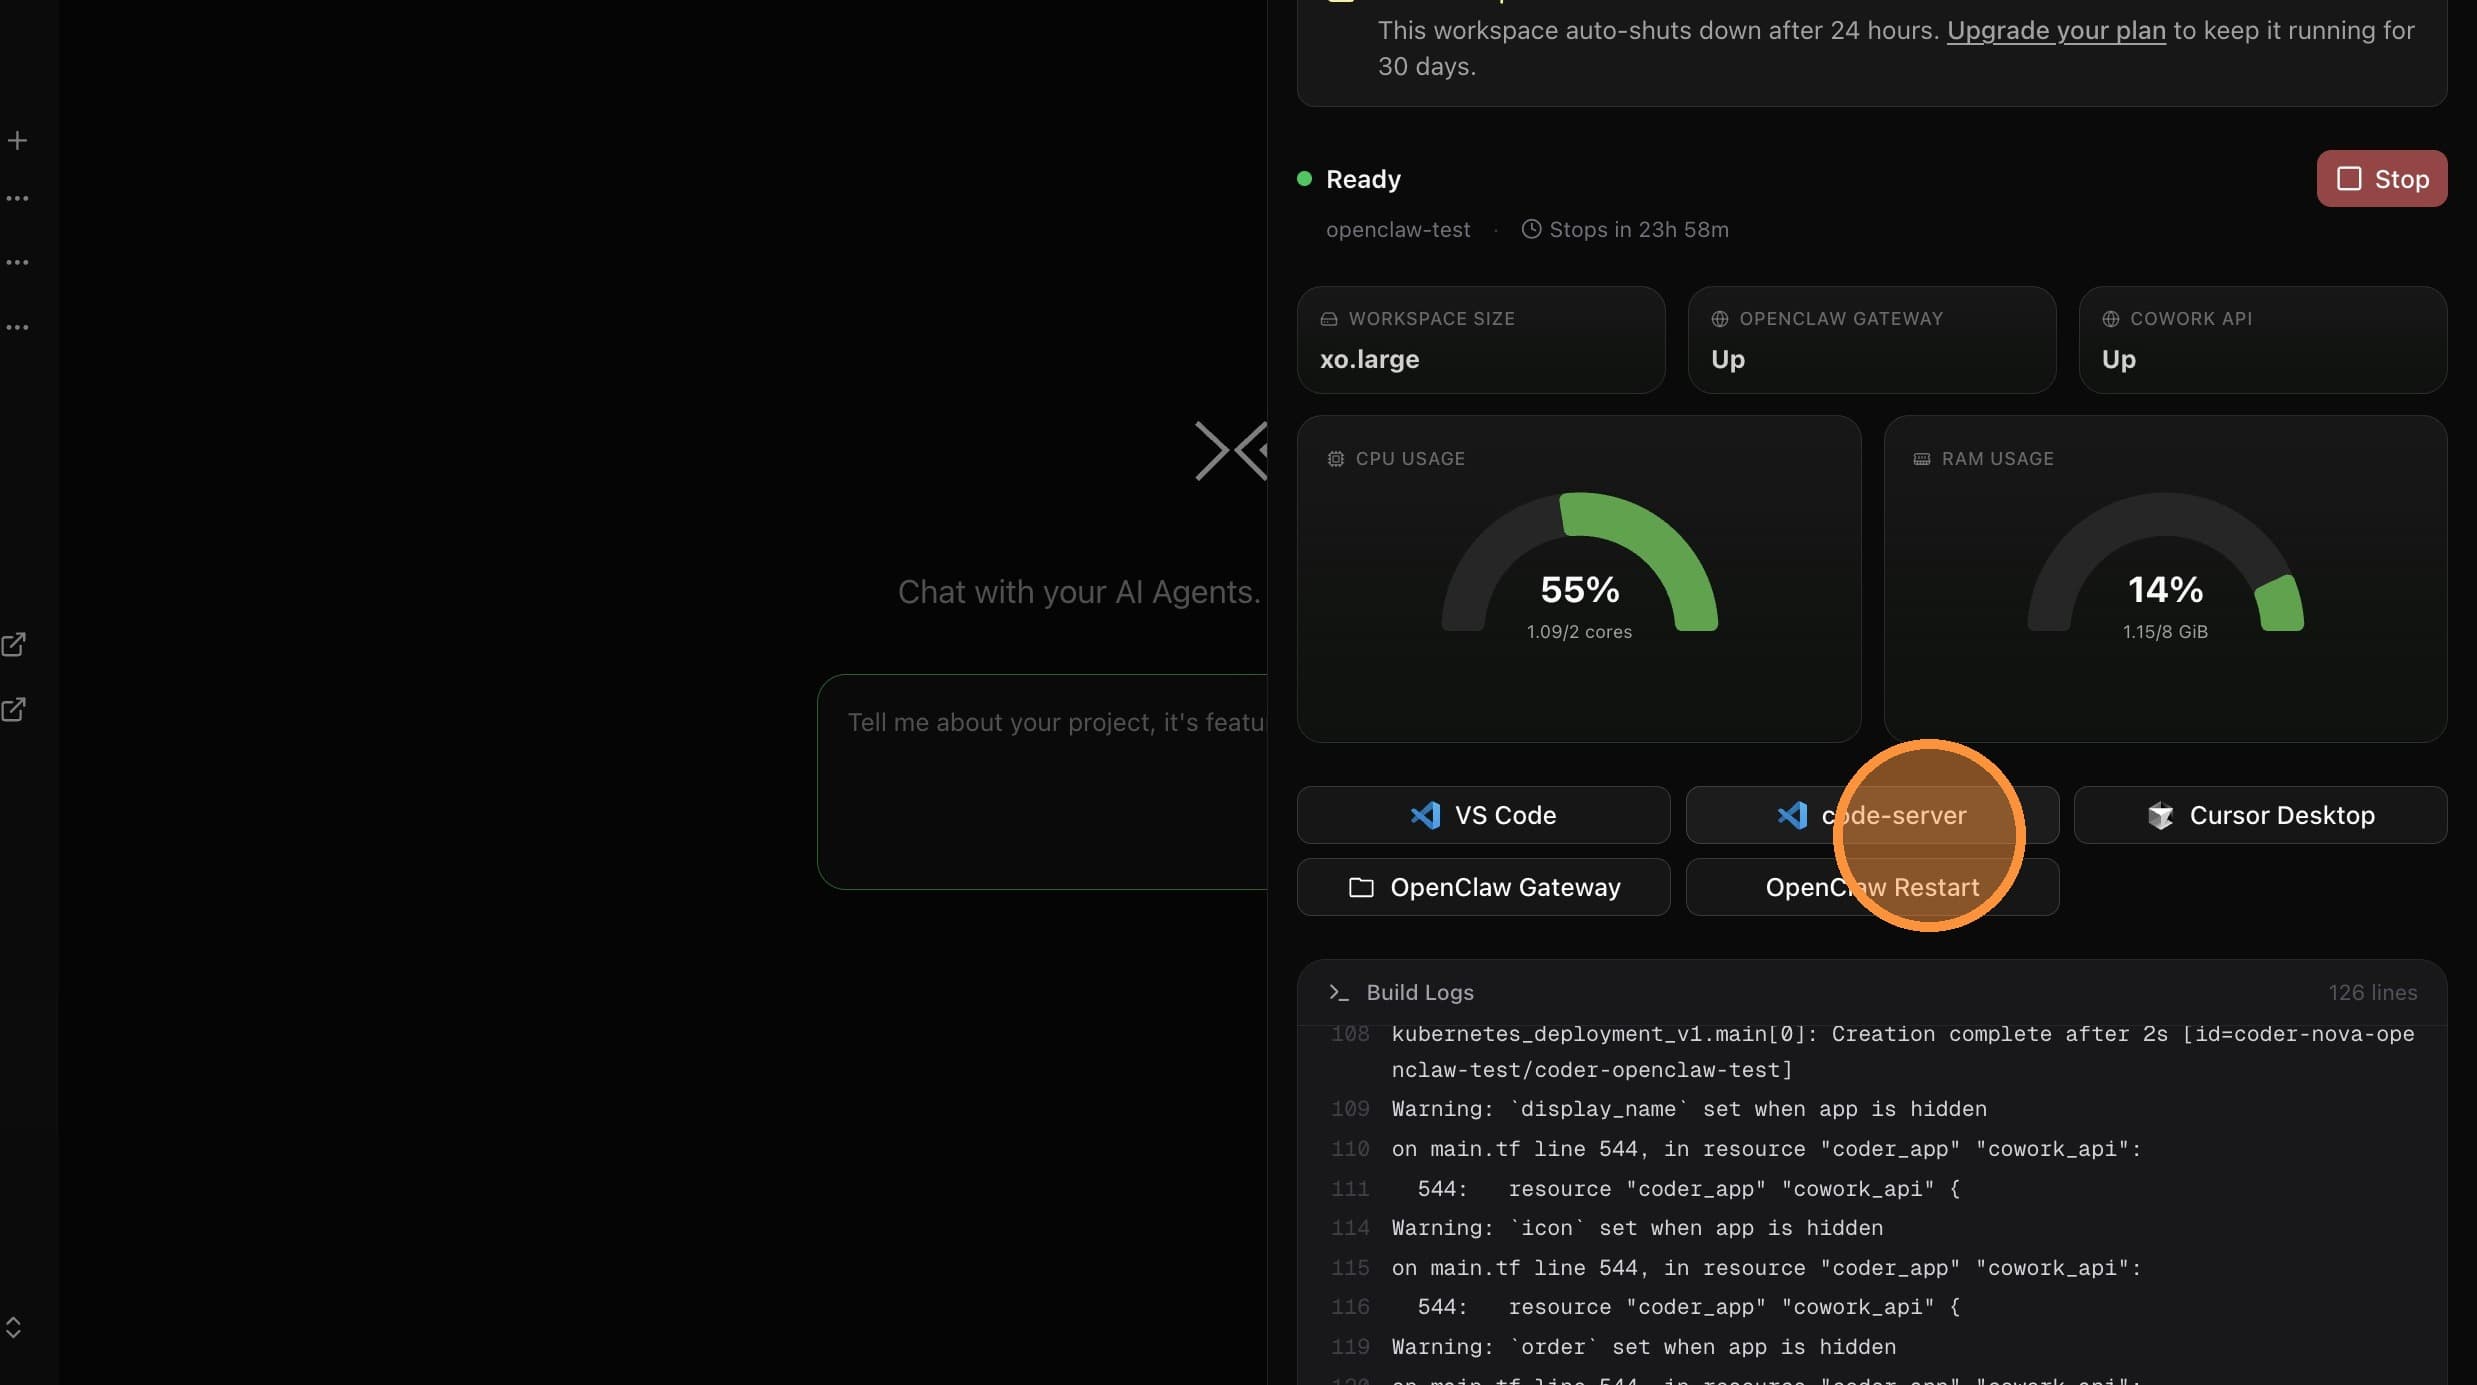Click the CPU usage gauge
This screenshot has height=1385, width=2477.
(x=1579, y=562)
